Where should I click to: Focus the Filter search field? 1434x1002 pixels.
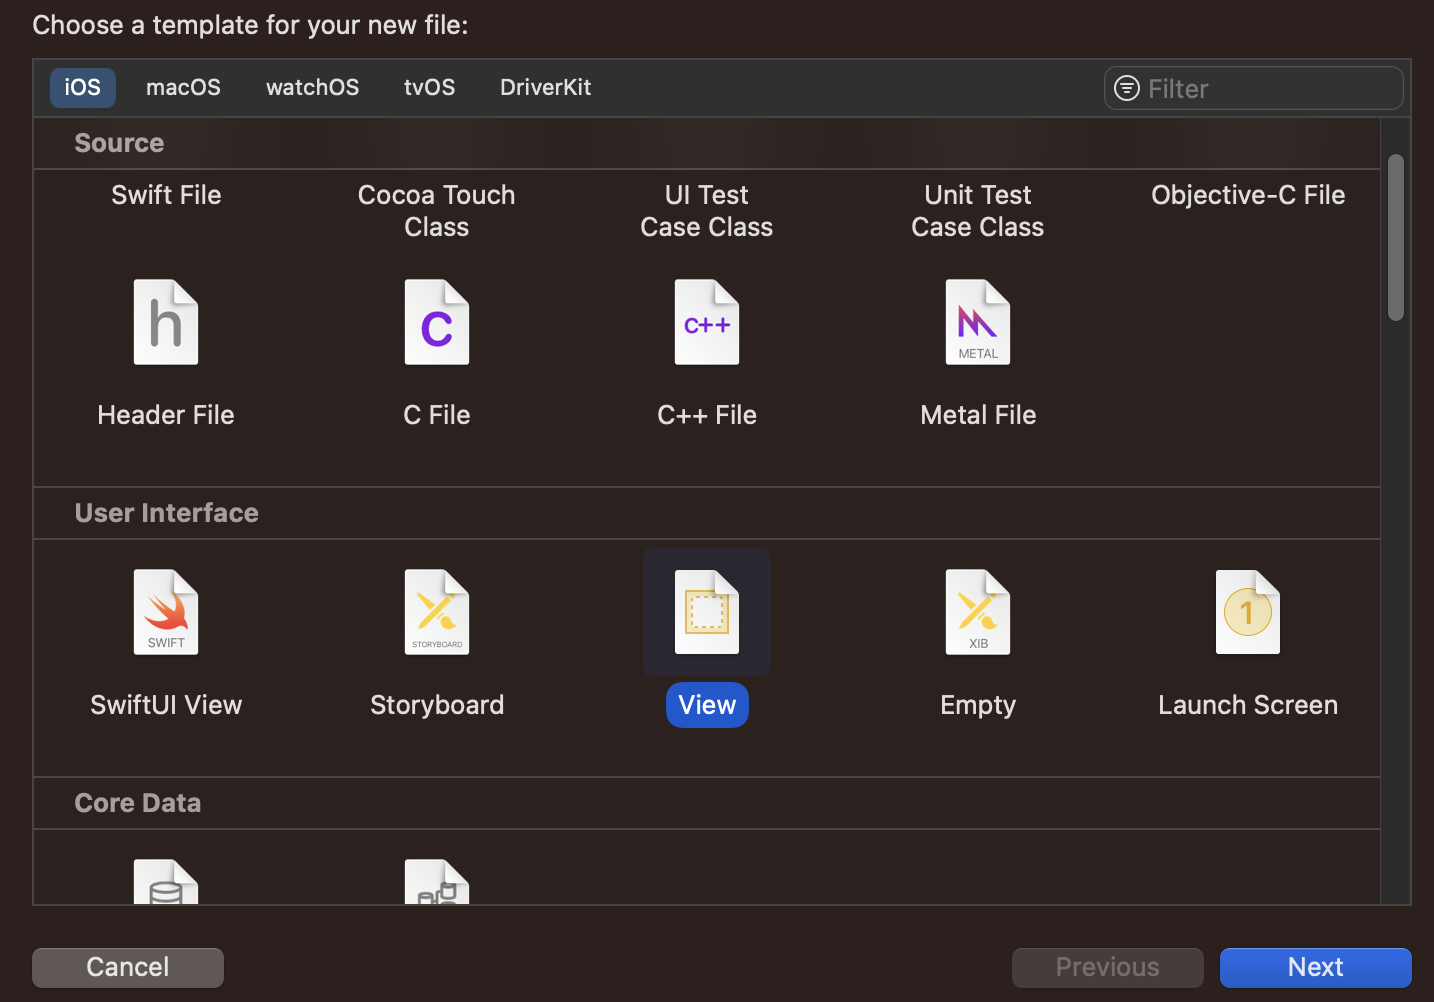[x=1254, y=88]
